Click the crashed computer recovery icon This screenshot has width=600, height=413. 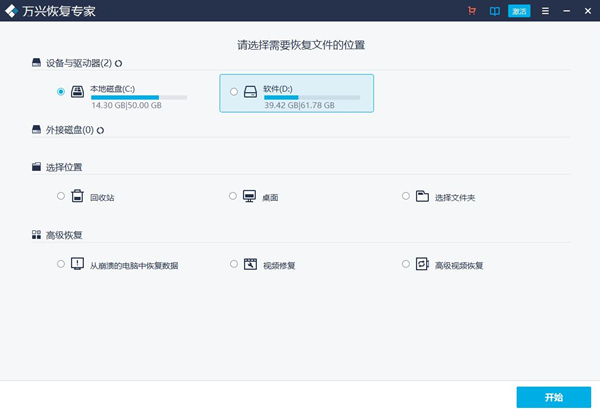77,264
